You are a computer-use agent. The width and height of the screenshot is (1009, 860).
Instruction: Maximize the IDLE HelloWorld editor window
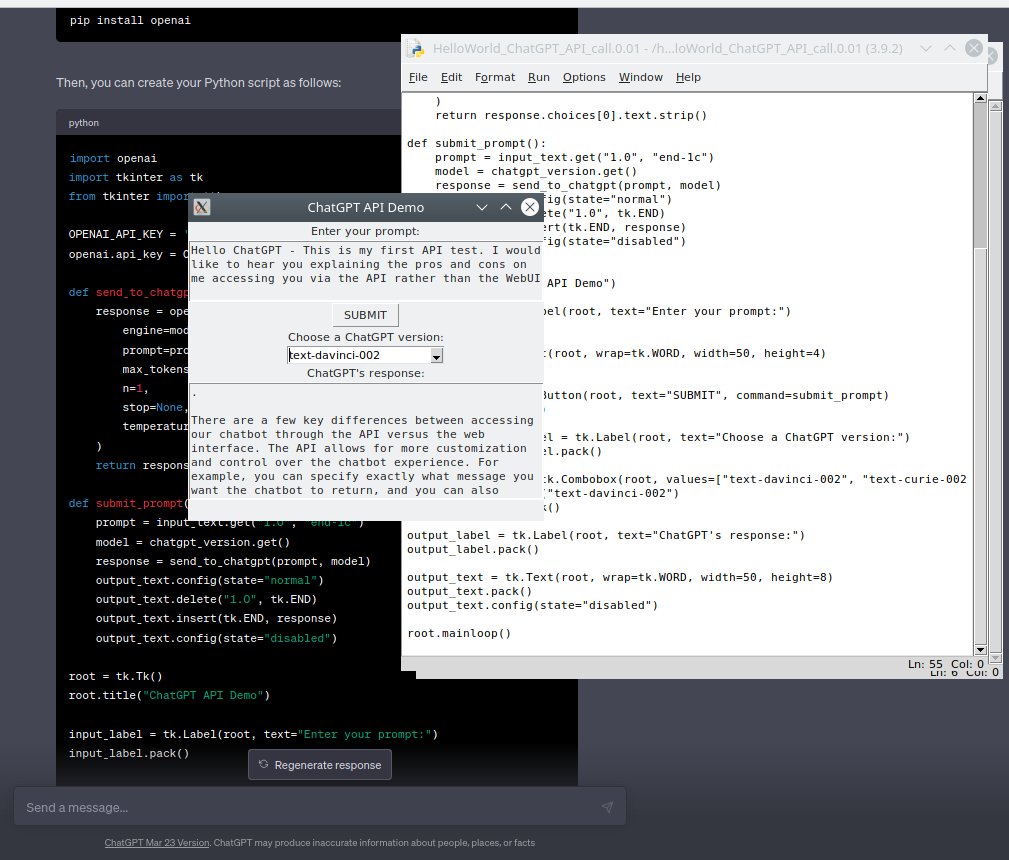coord(950,48)
